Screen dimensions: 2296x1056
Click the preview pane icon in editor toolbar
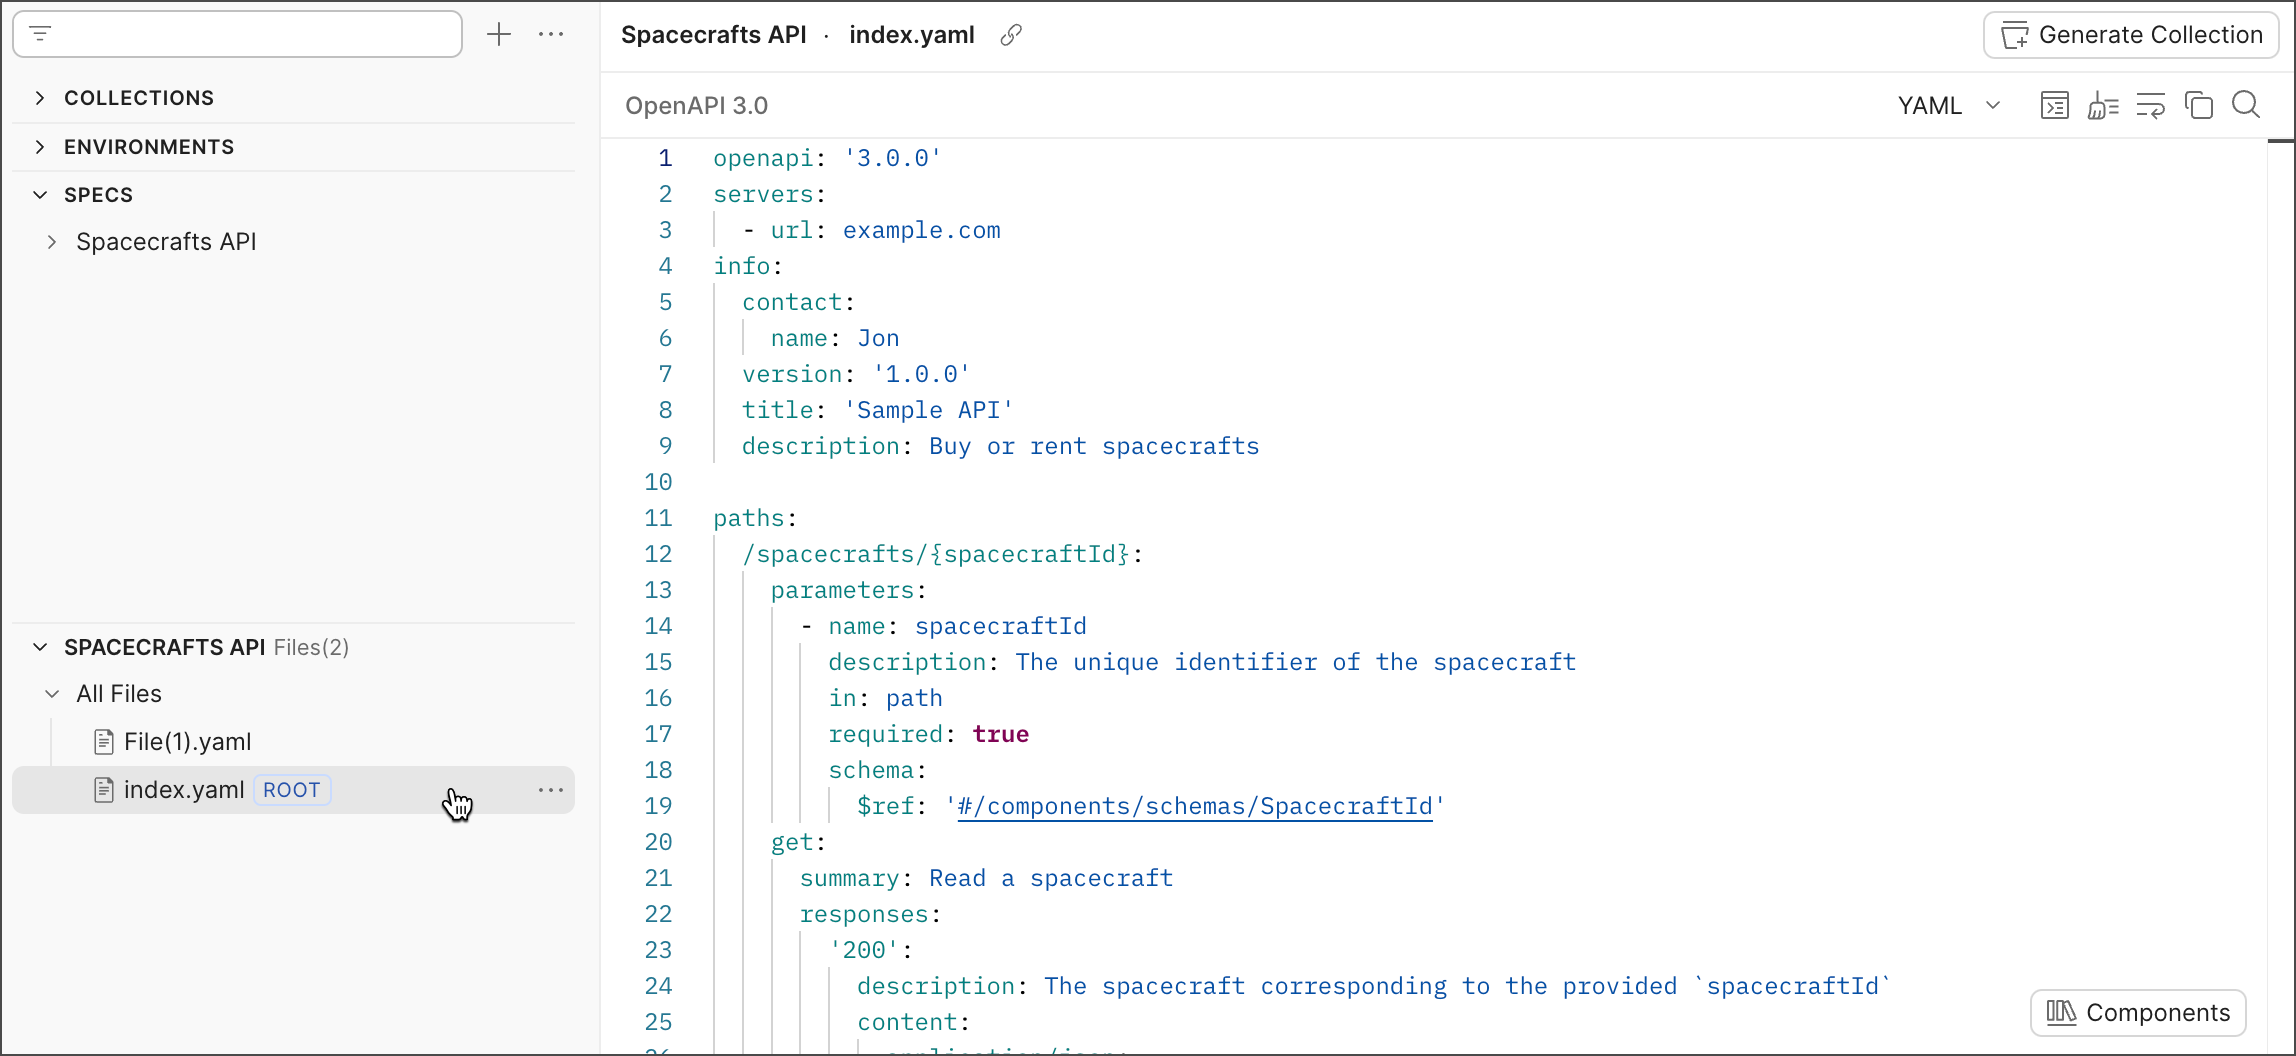[2054, 105]
